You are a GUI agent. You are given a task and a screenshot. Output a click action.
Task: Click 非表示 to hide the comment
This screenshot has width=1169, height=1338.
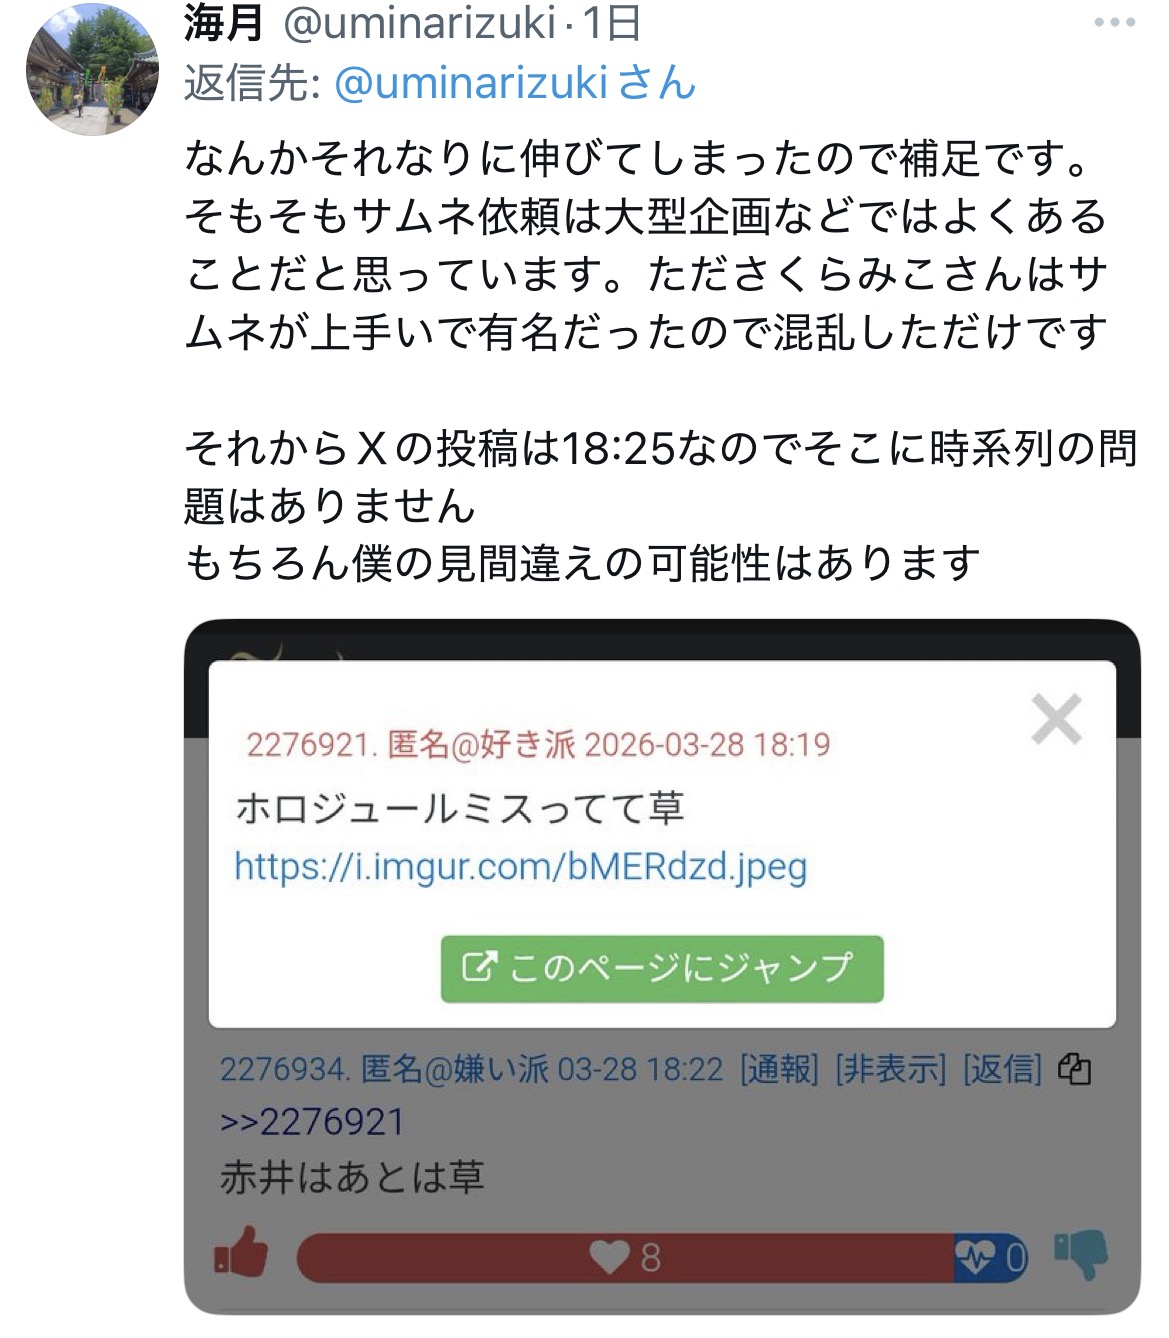890,1069
